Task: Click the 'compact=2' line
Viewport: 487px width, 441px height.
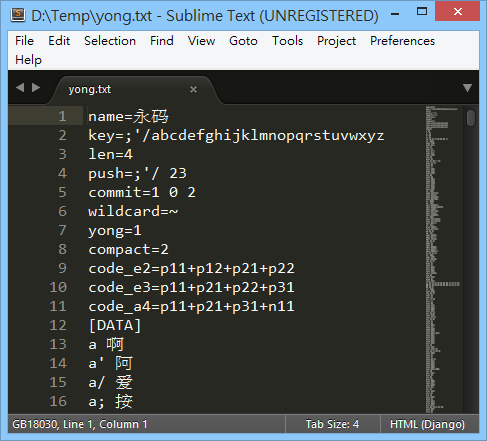Action: (128, 249)
